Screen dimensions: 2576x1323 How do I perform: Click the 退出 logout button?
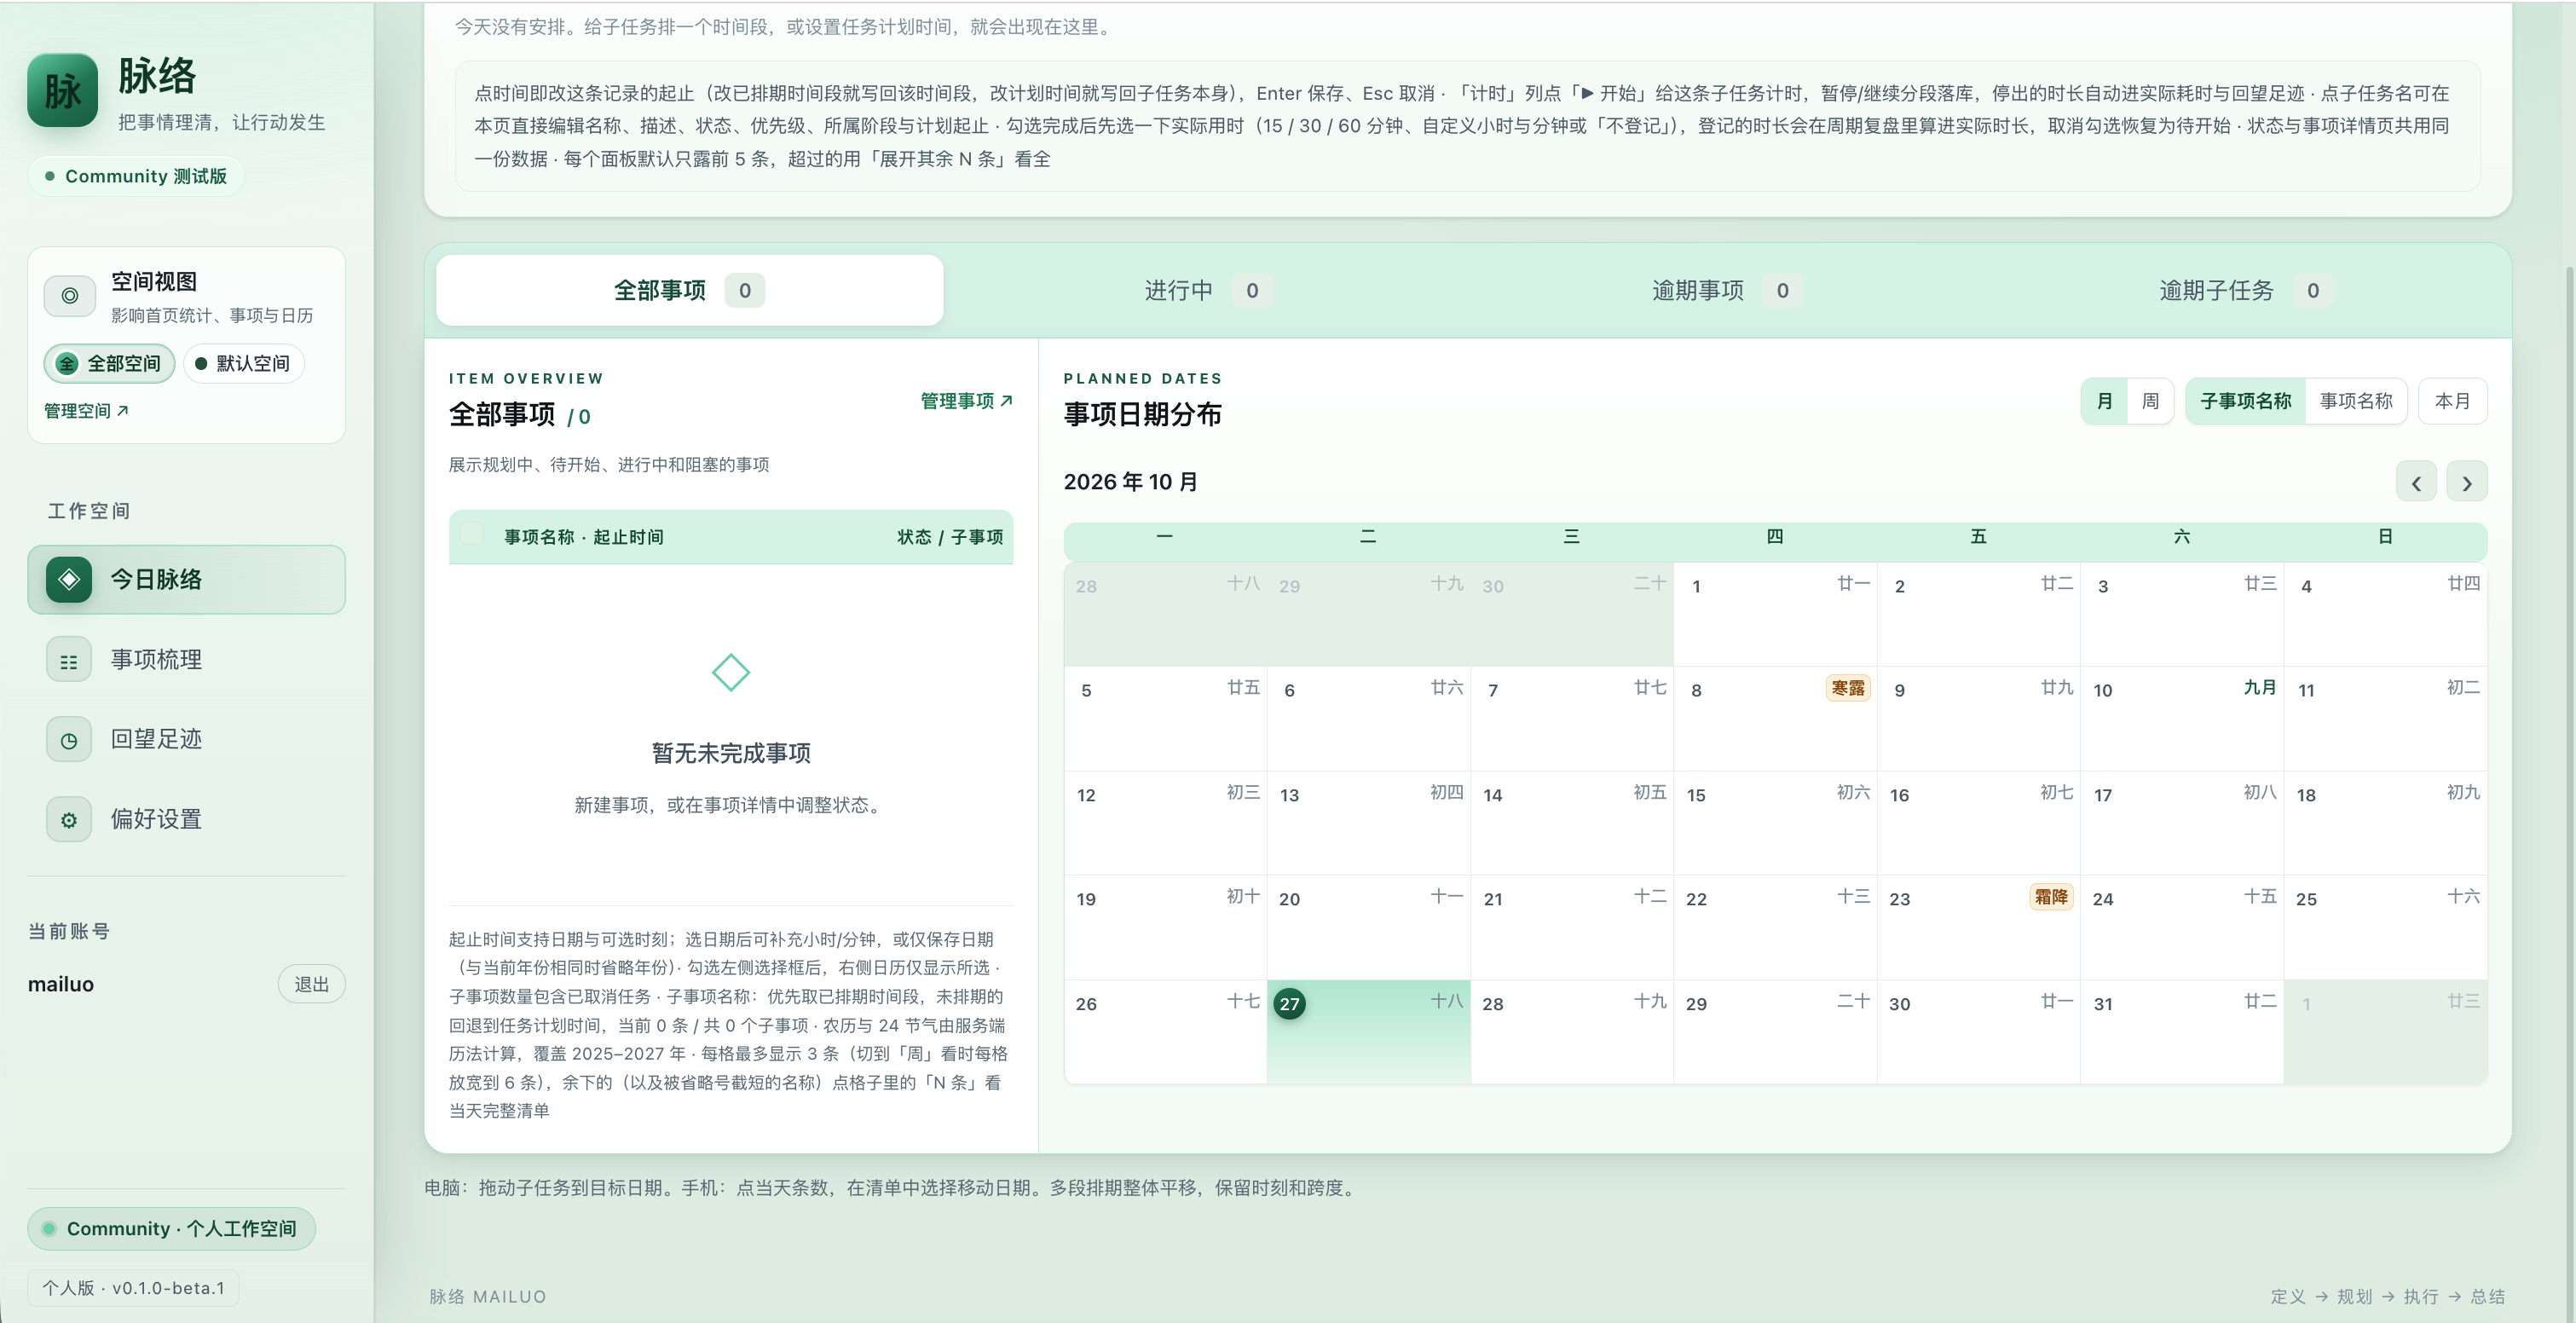coord(312,984)
